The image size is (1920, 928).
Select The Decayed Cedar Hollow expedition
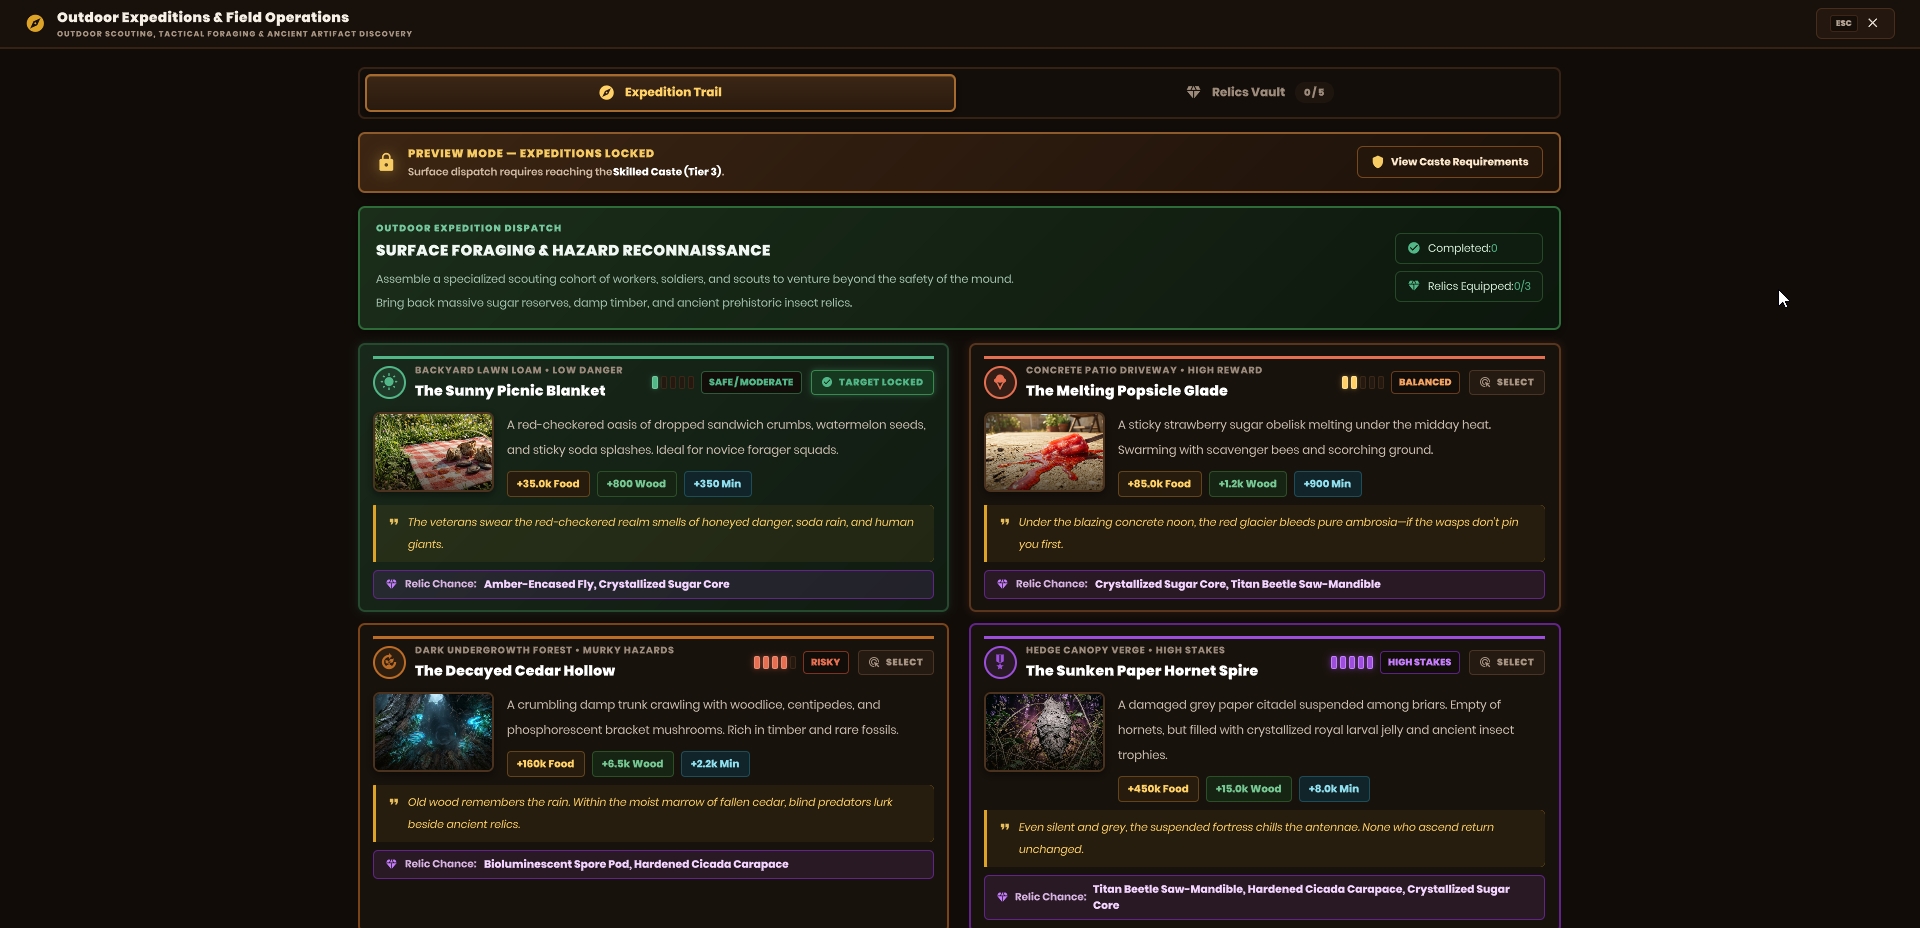[x=895, y=662]
